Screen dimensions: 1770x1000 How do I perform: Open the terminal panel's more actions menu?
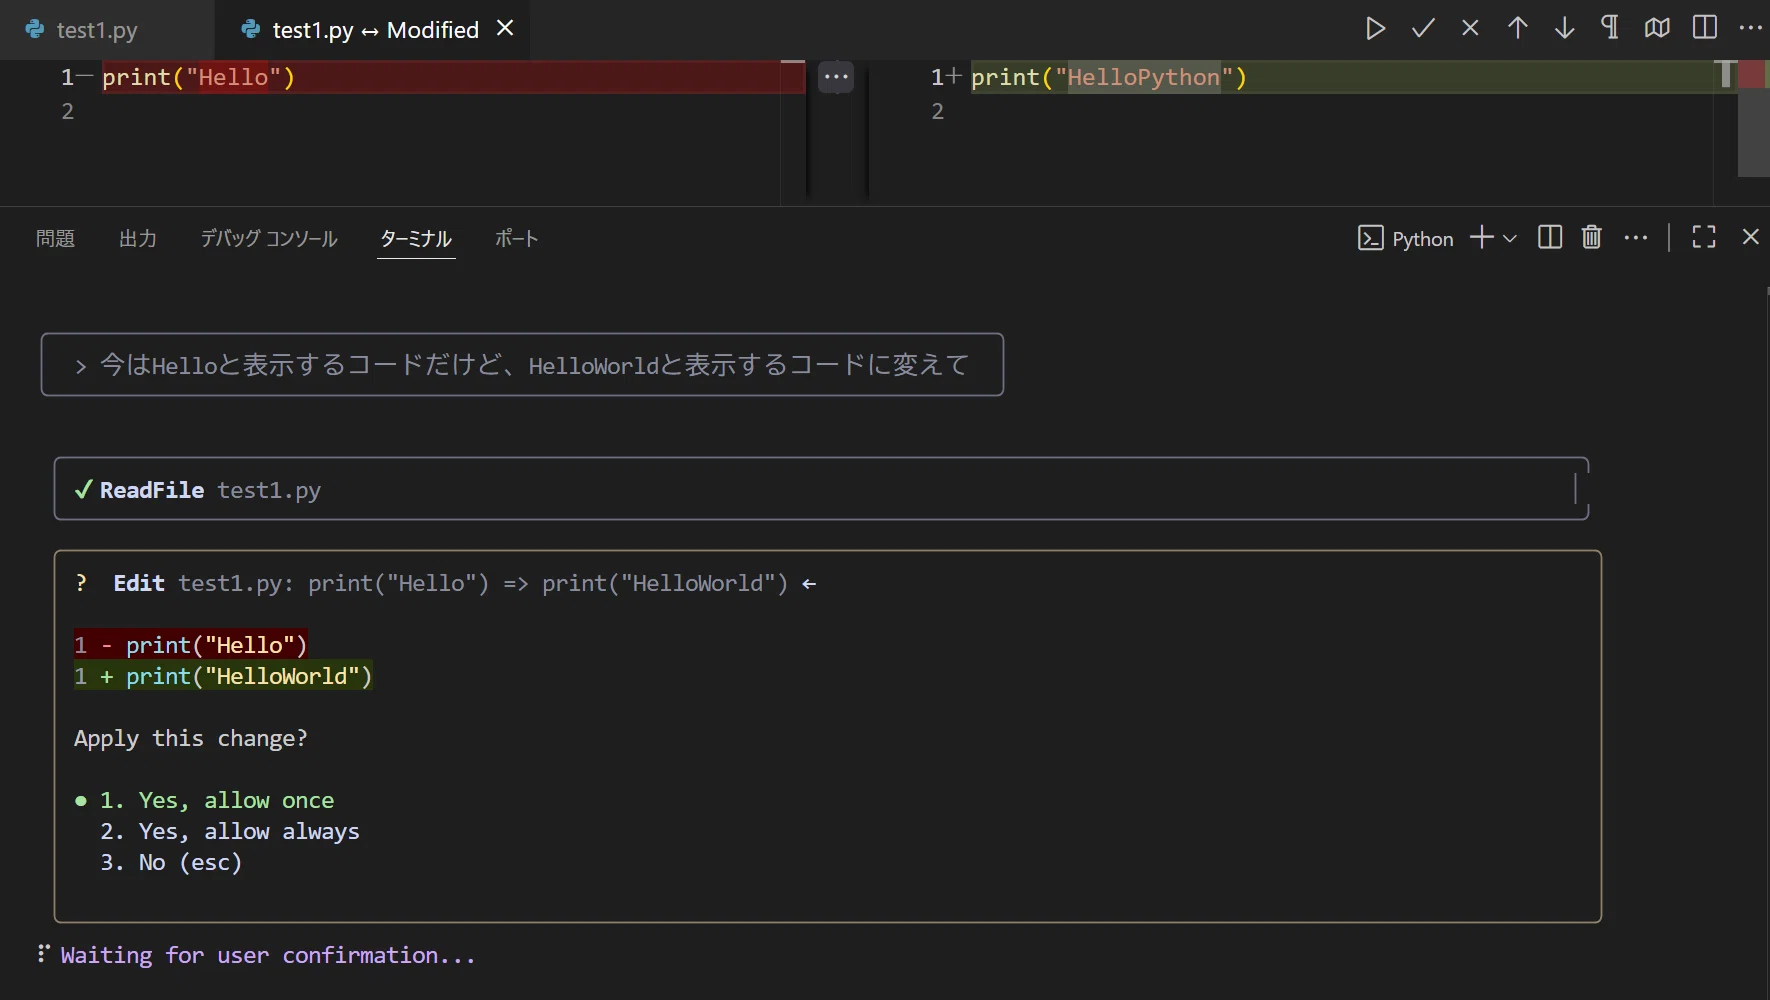[x=1636, y=238]
